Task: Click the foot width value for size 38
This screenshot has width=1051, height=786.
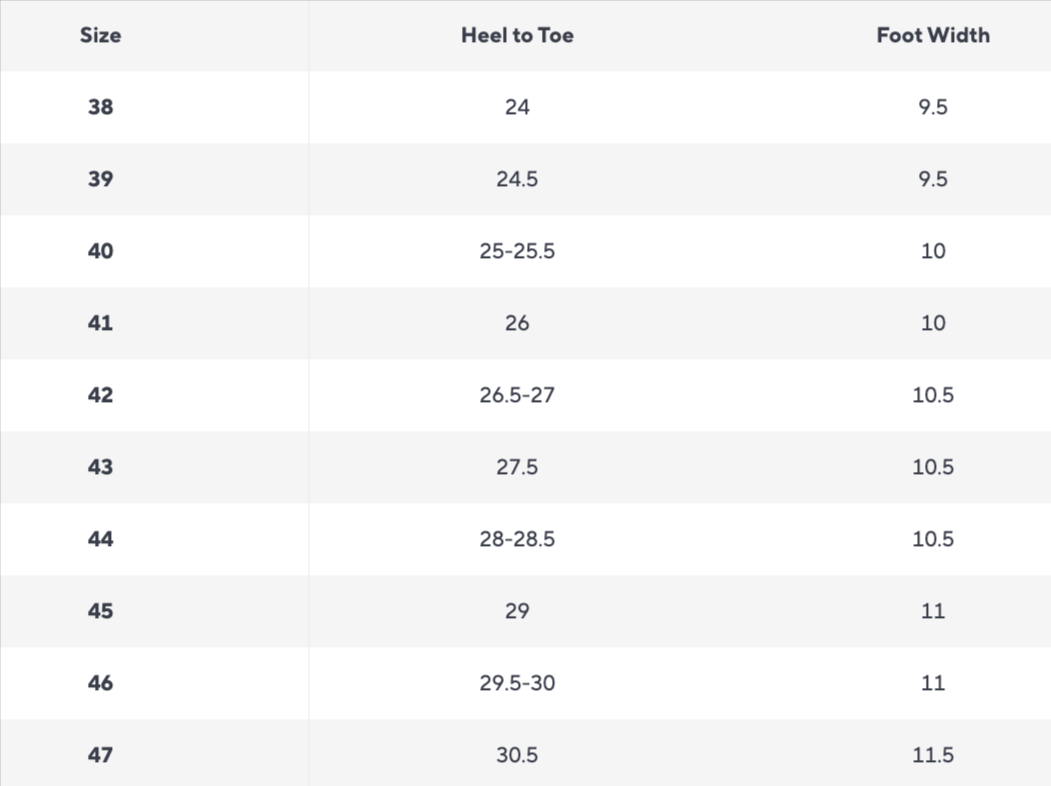Action: click(932, 107)
